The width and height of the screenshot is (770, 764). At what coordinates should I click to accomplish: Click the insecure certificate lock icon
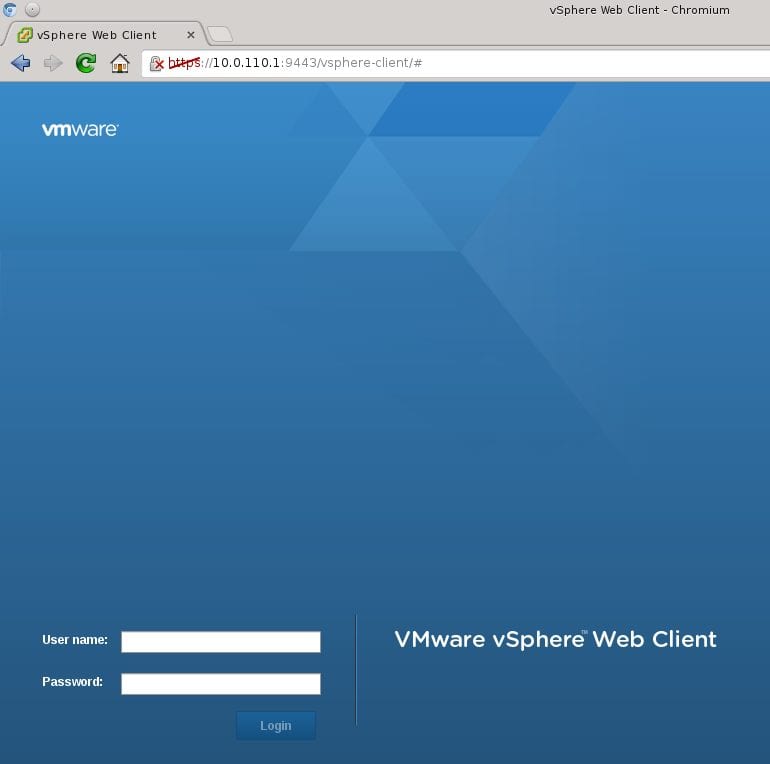tap(156, 63)
